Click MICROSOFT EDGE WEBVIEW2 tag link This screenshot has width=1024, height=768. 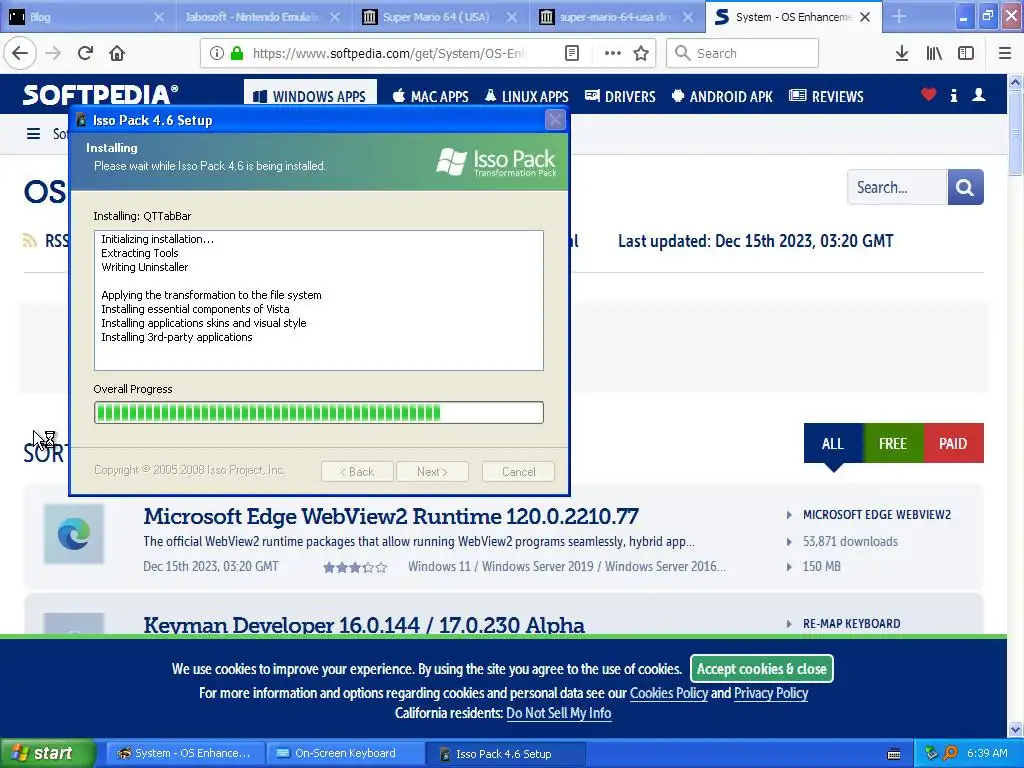876,515
